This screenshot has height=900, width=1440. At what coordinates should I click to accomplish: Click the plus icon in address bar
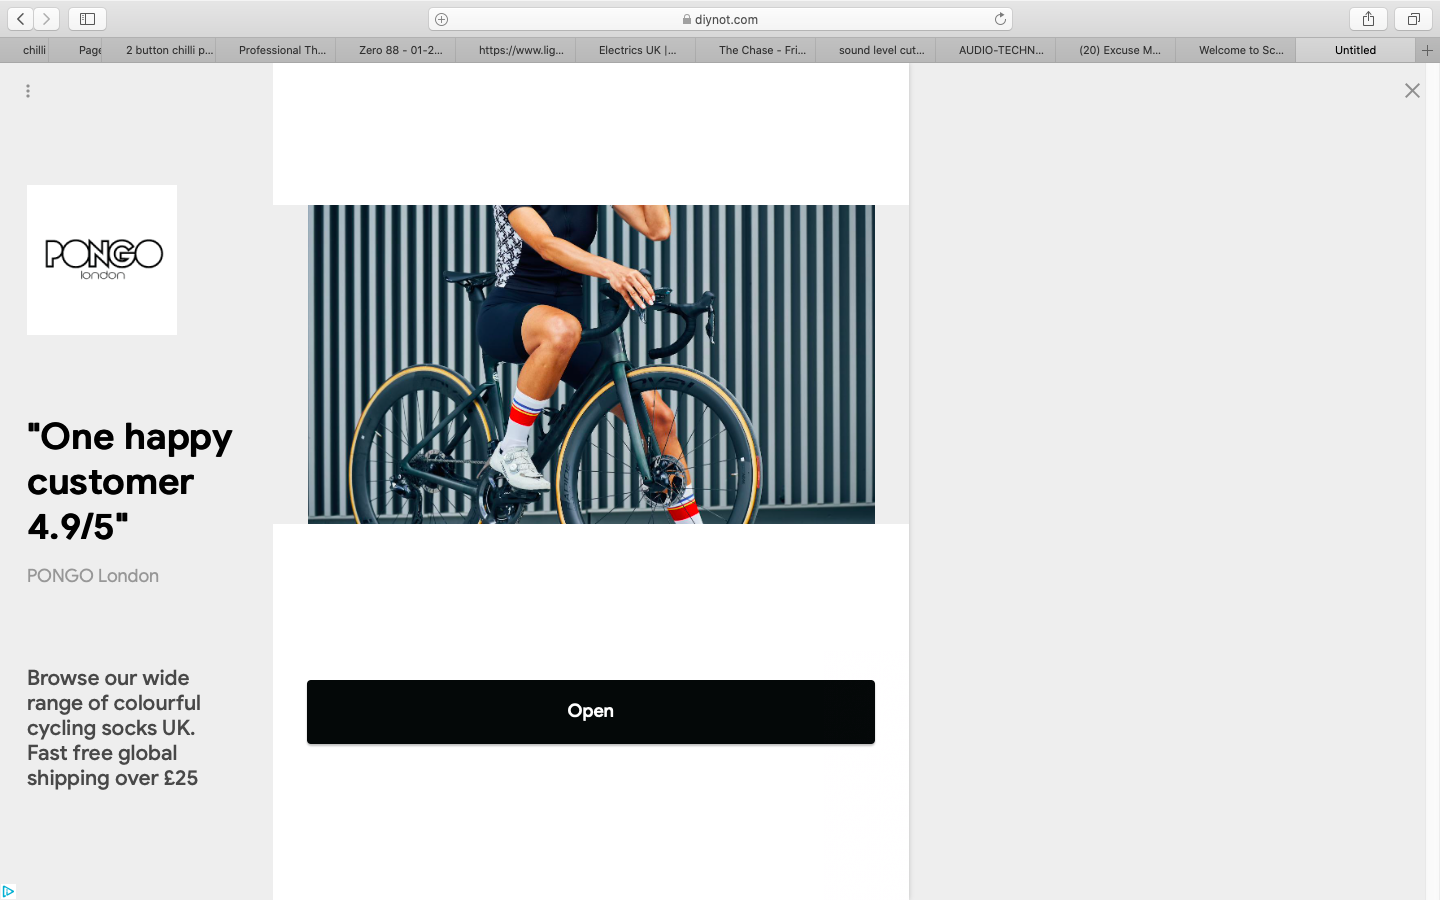click(442, 19)
